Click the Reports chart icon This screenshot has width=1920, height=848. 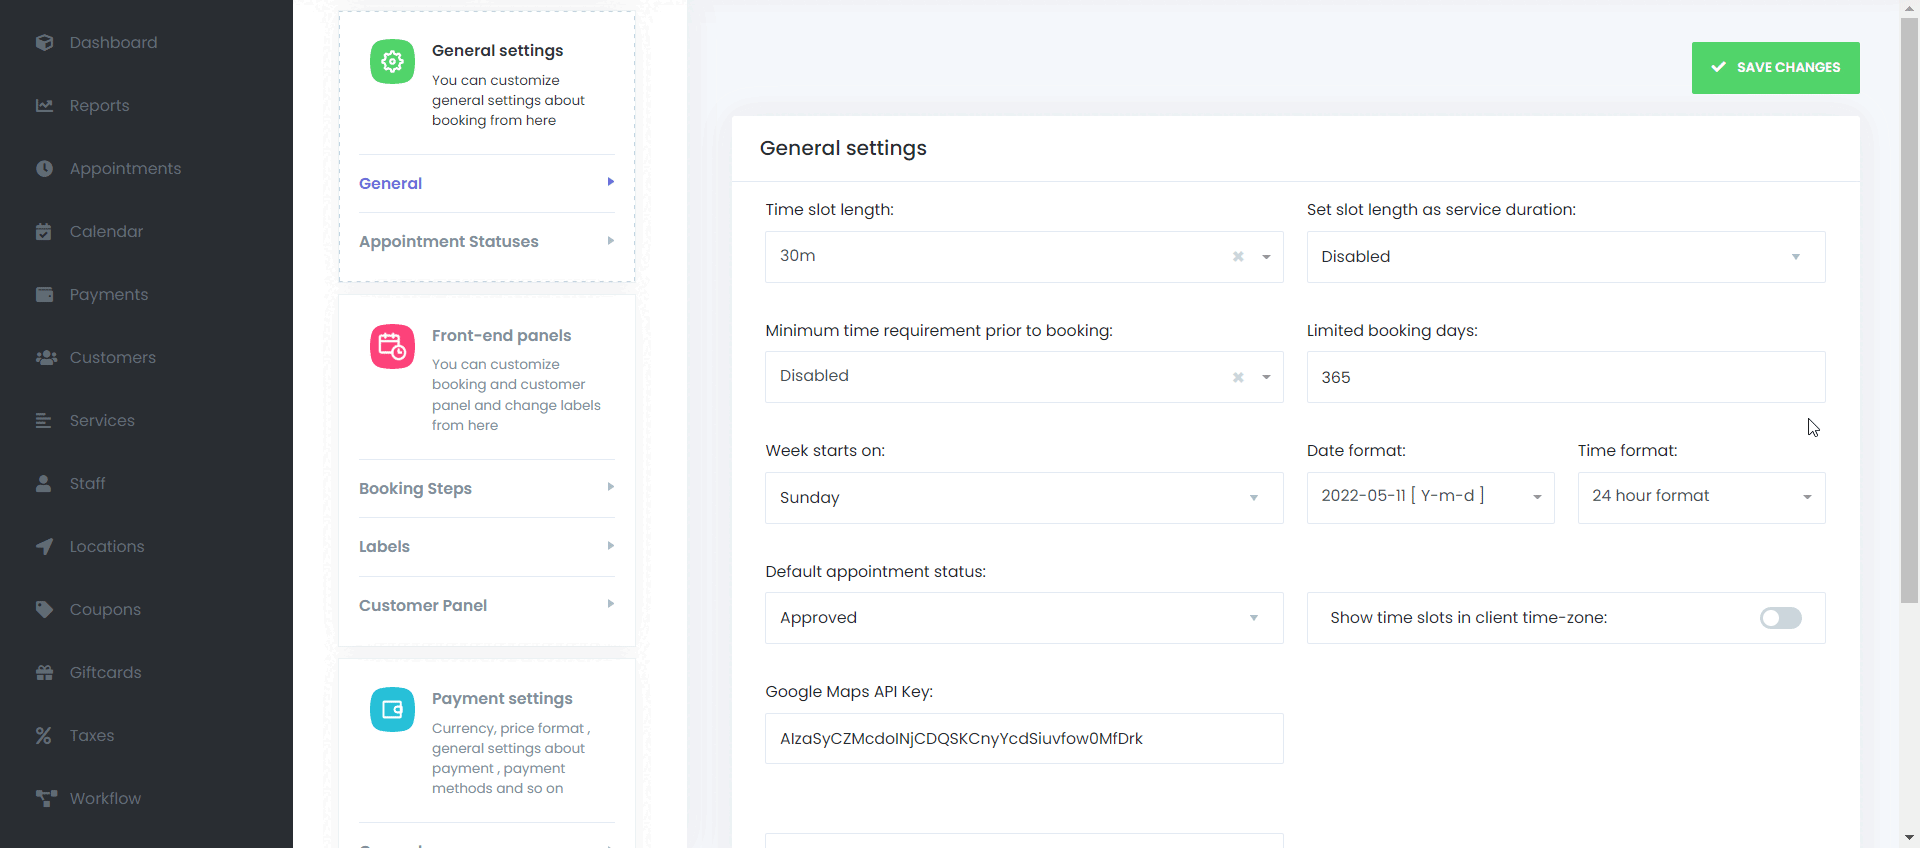point(44,105)
